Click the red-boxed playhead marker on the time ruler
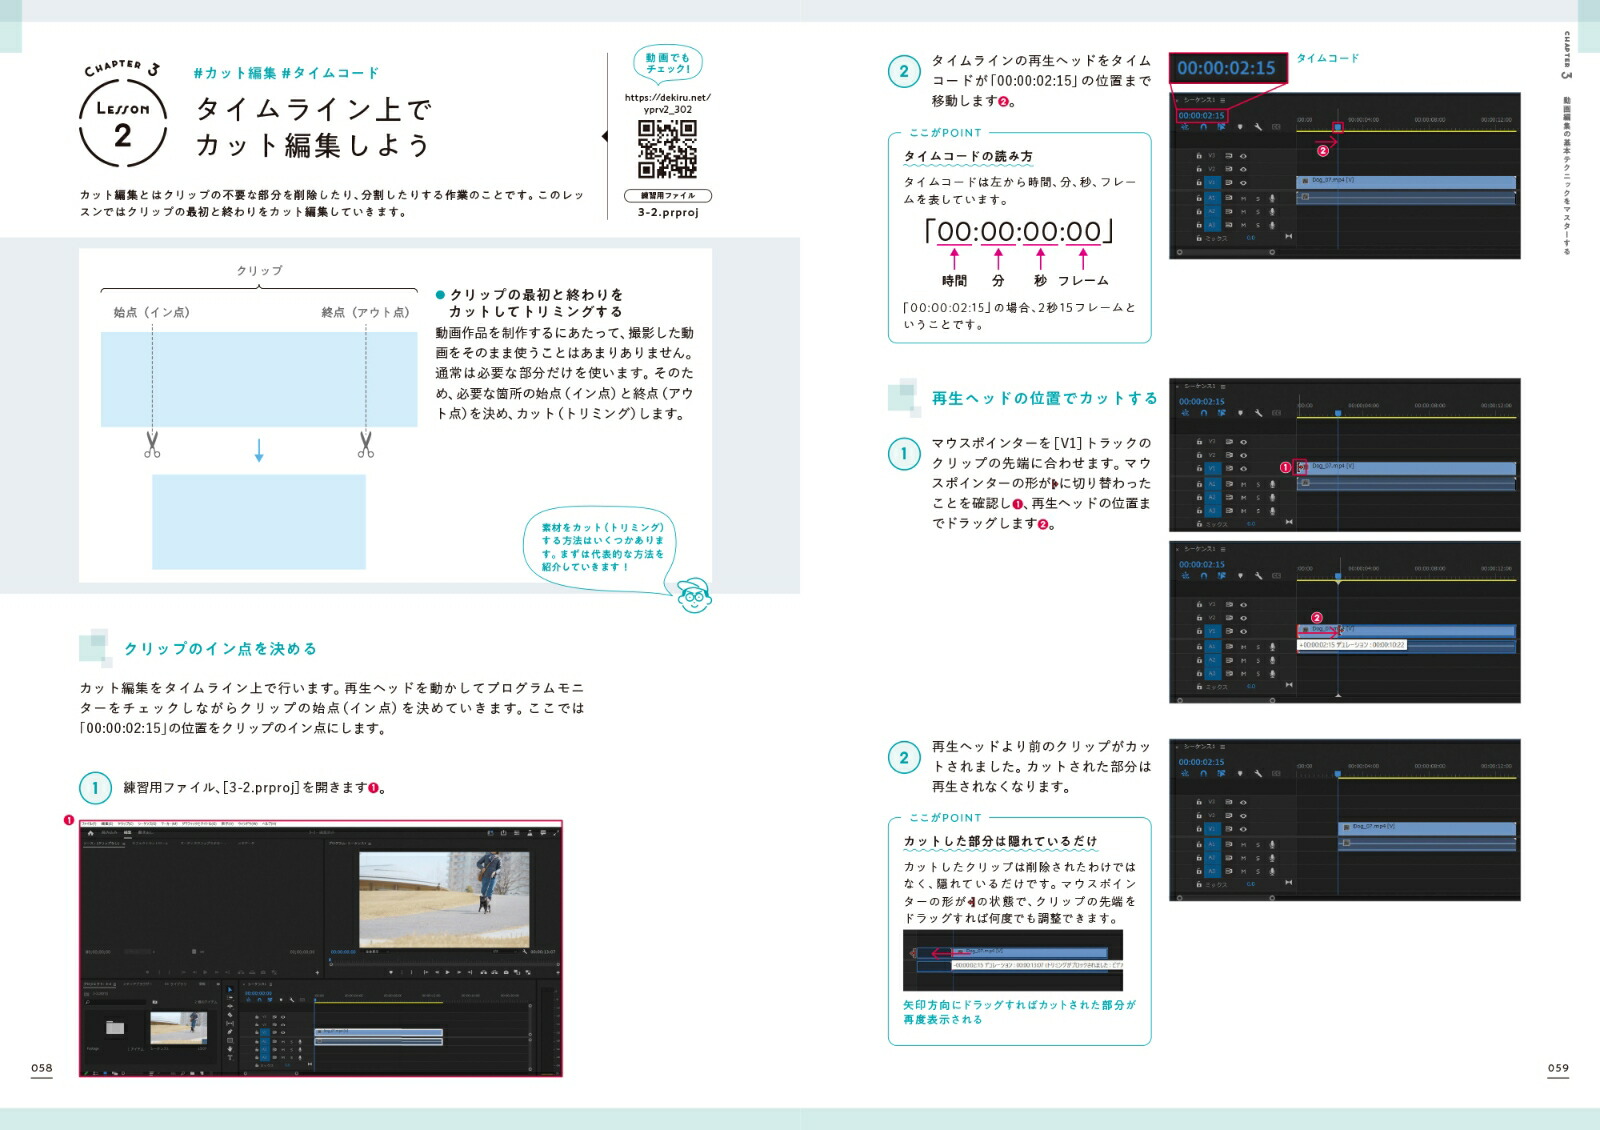 tap(1337, 127)
